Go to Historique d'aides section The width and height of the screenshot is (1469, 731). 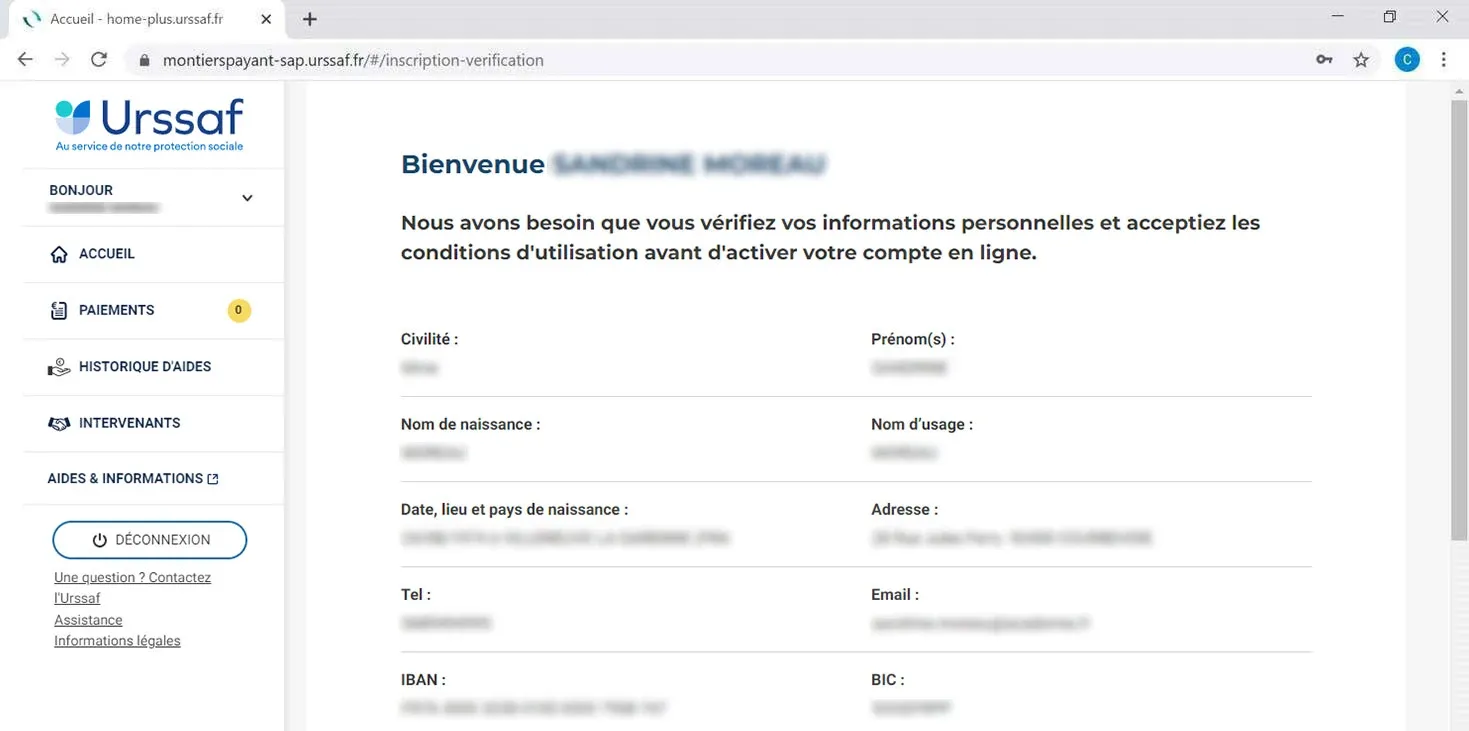145,367
